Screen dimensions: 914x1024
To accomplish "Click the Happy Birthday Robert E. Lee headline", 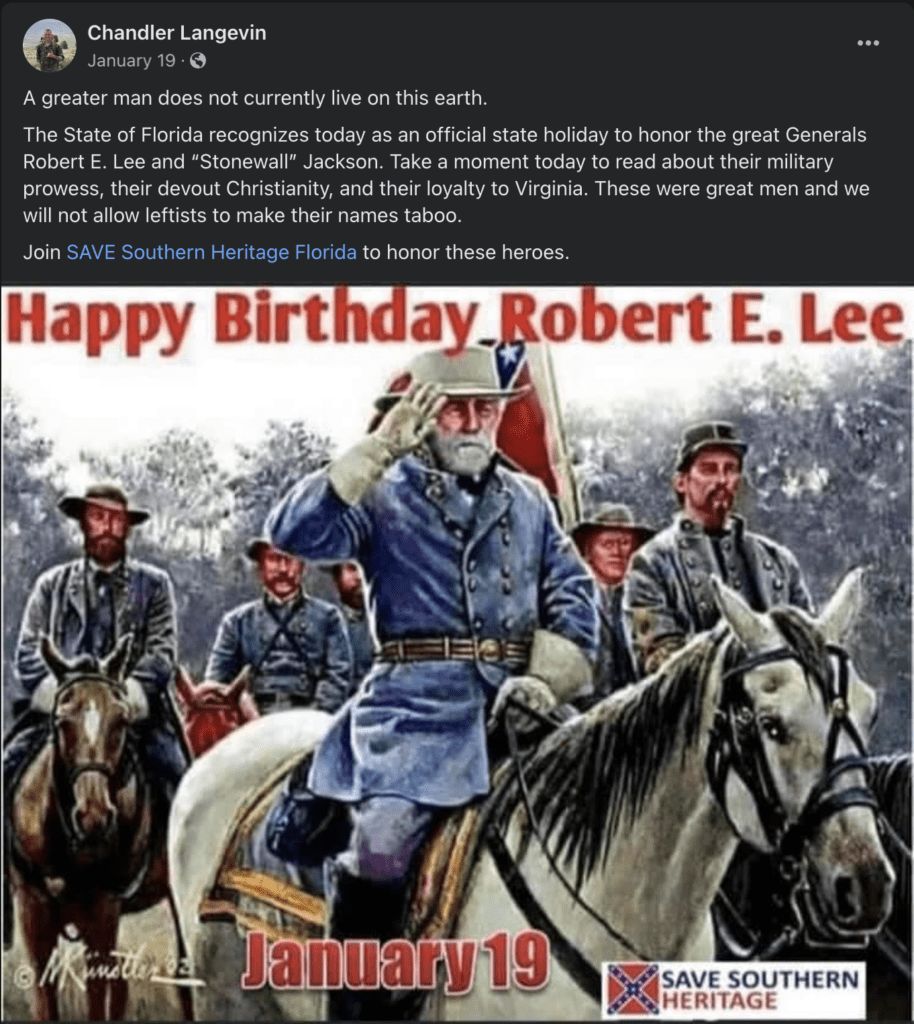I will [455, 319].
